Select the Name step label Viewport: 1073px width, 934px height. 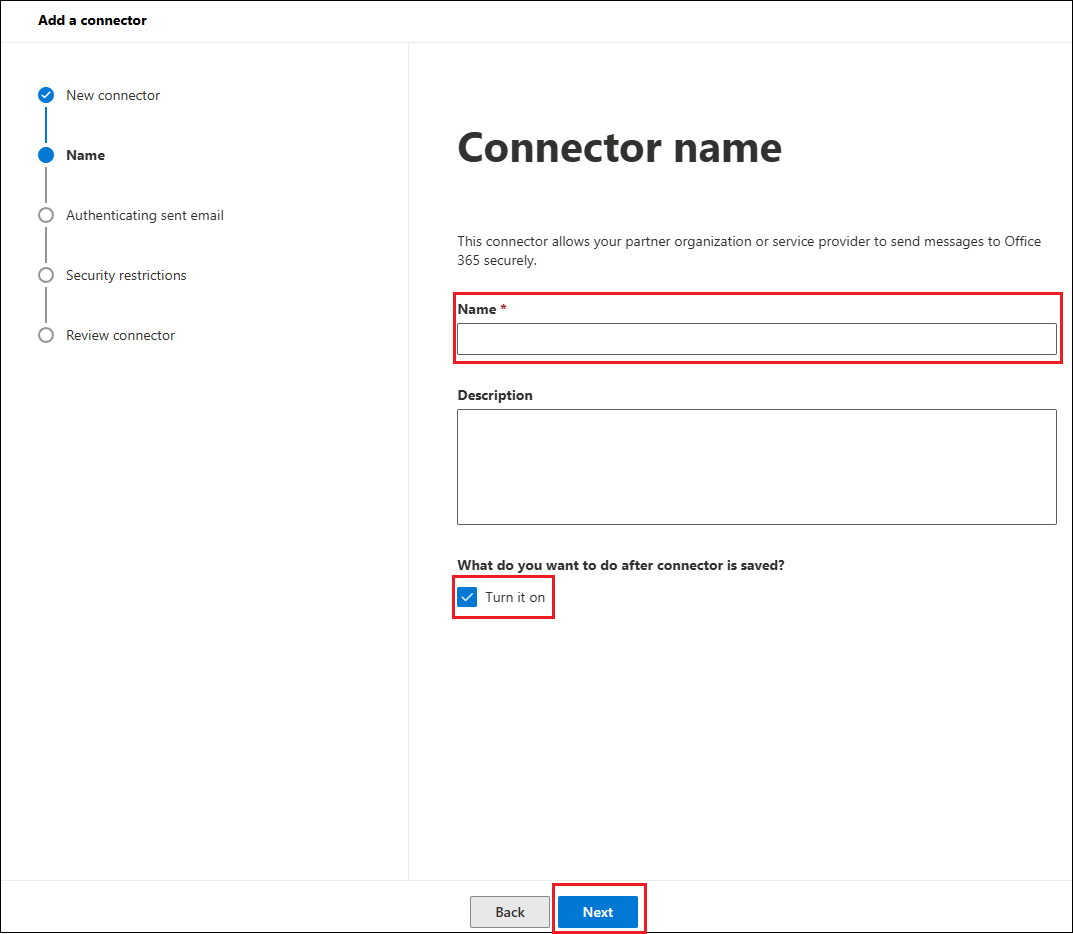pos(86,155)
